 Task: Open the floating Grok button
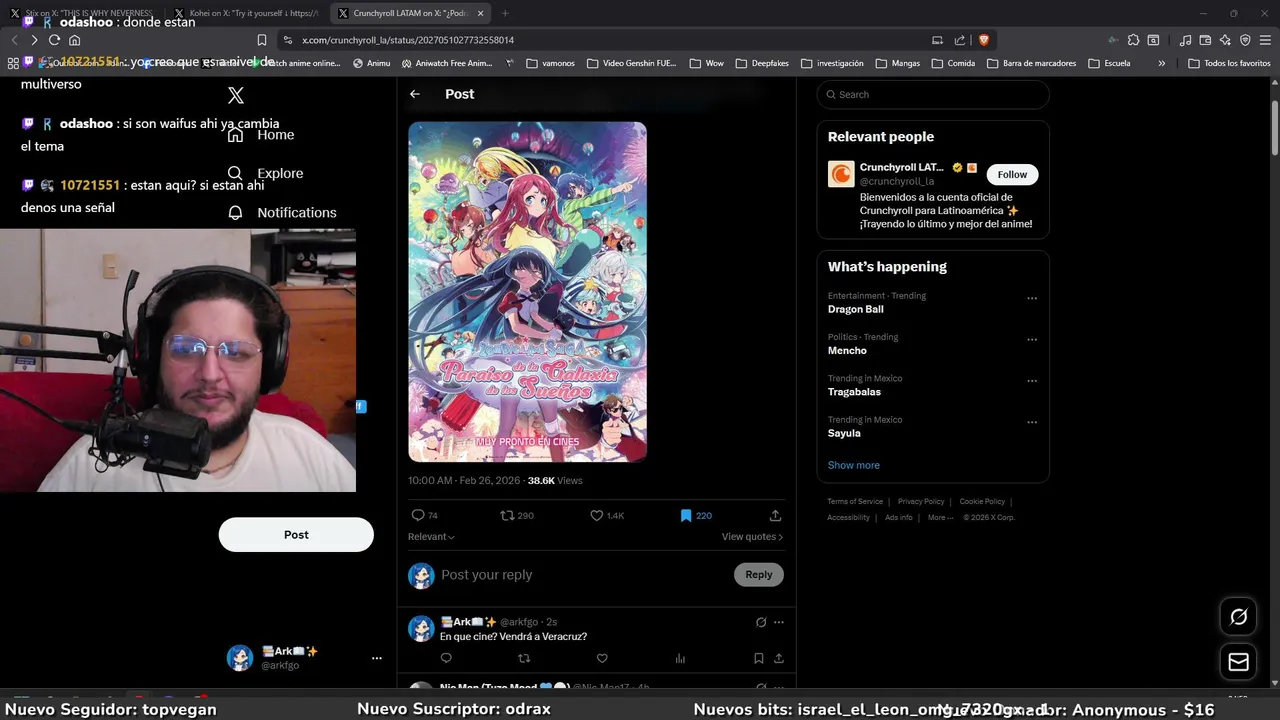1238,617
